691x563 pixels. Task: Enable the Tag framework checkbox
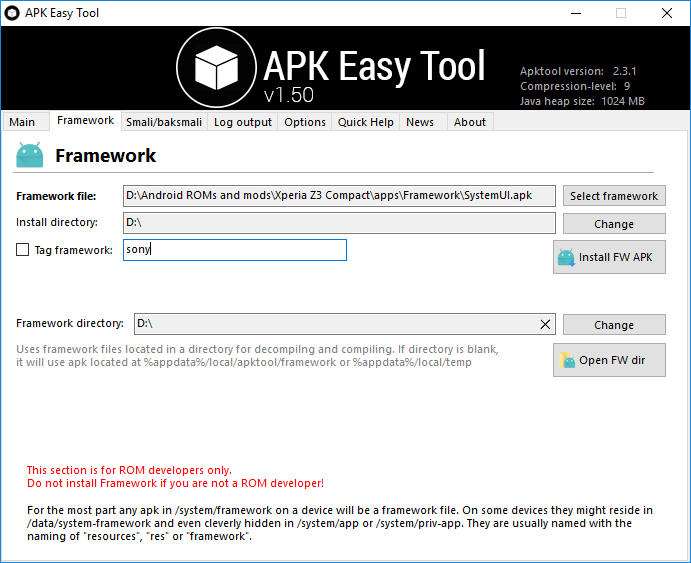(x=22, y=250)
